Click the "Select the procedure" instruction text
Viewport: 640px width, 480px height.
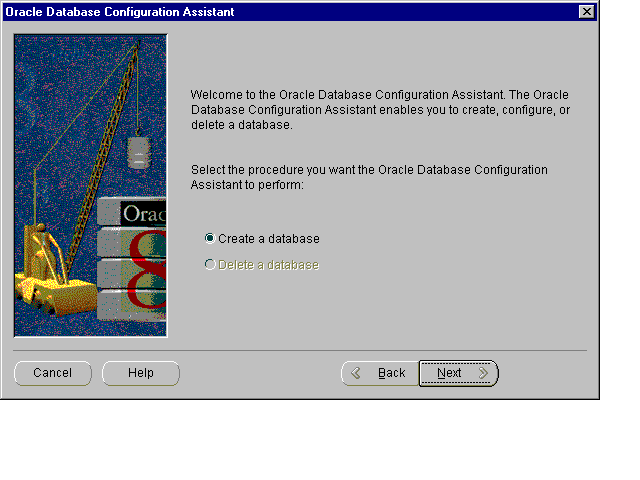click(x=369, y=177)
